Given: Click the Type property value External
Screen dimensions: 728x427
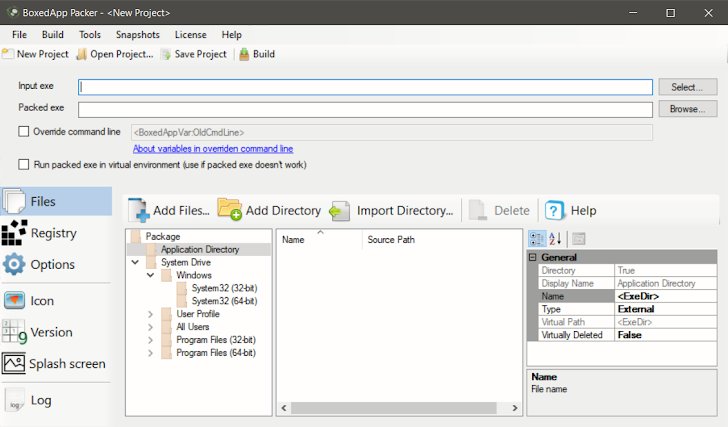Looking at the screenshot, I should pos(665,309).
